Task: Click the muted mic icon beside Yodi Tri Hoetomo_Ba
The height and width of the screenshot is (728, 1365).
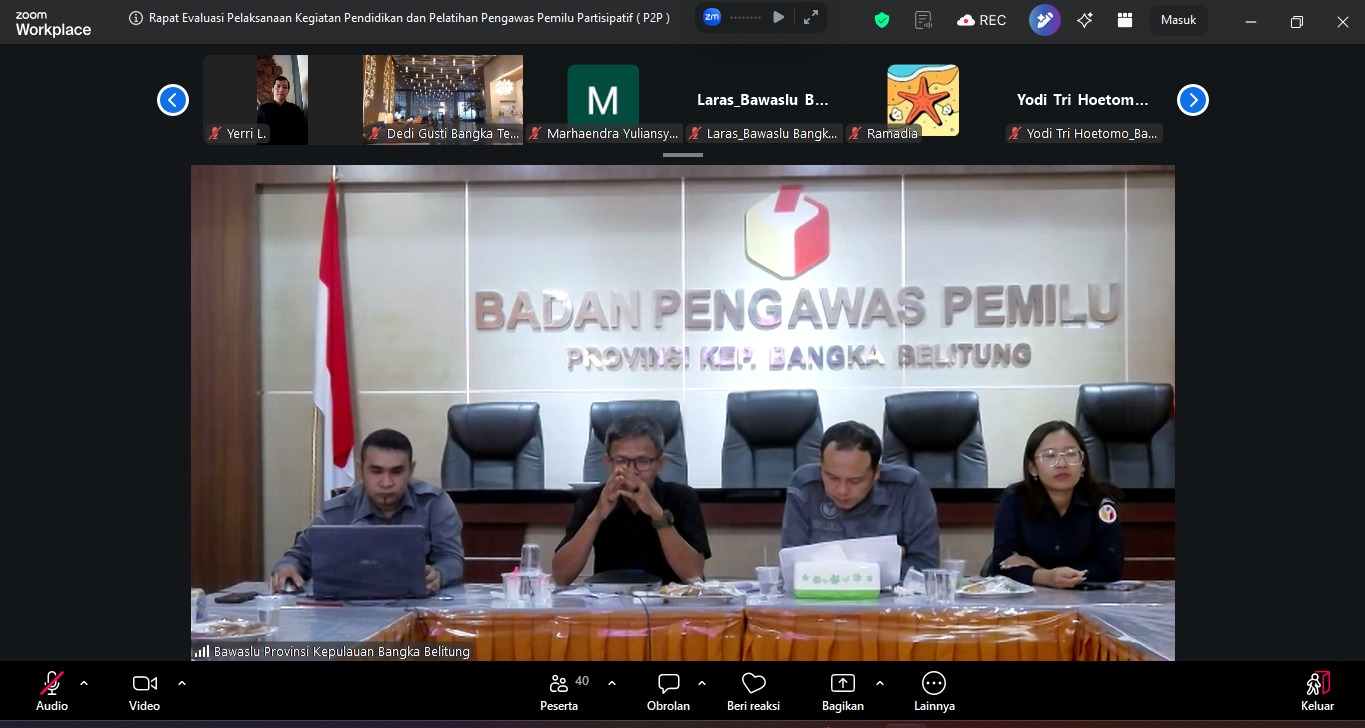Action: click(x=1015, y=133)
